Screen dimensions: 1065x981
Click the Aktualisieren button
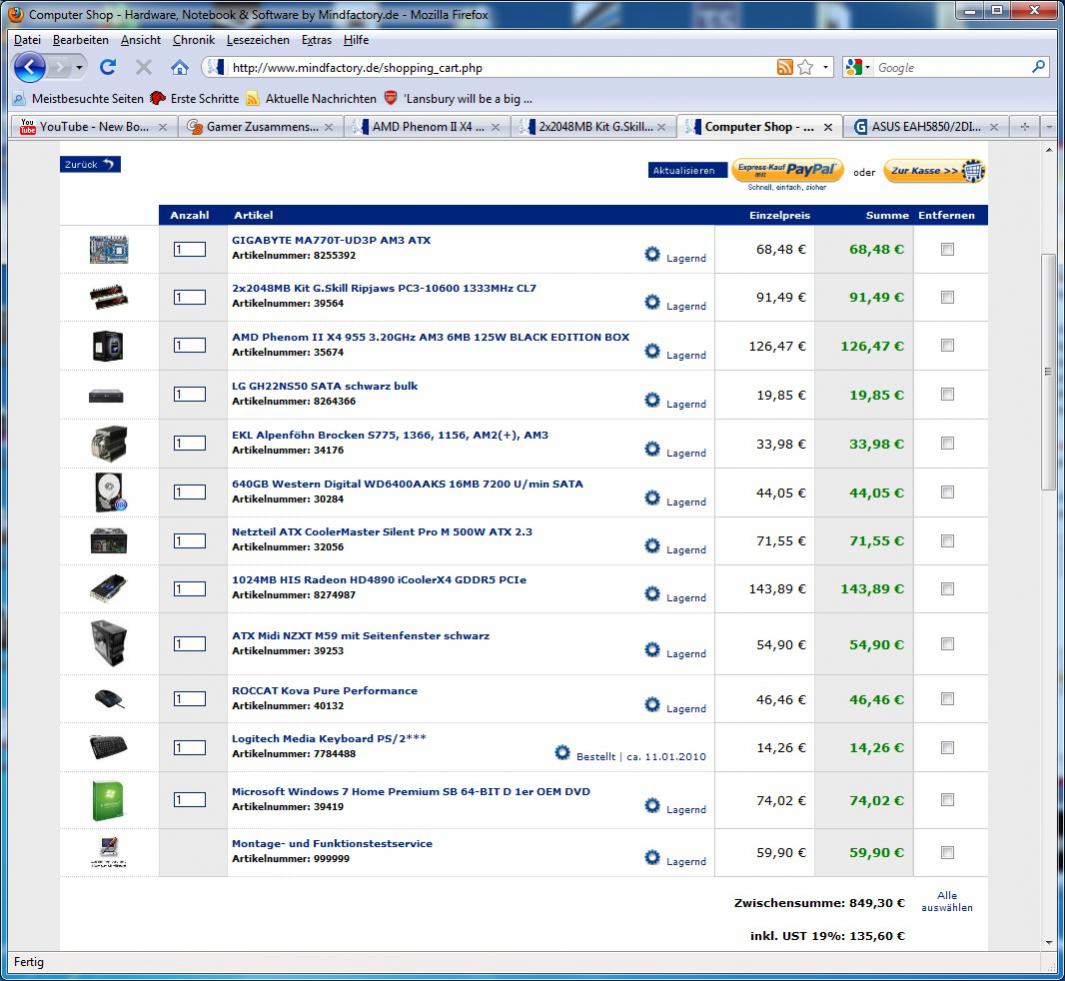687,171
